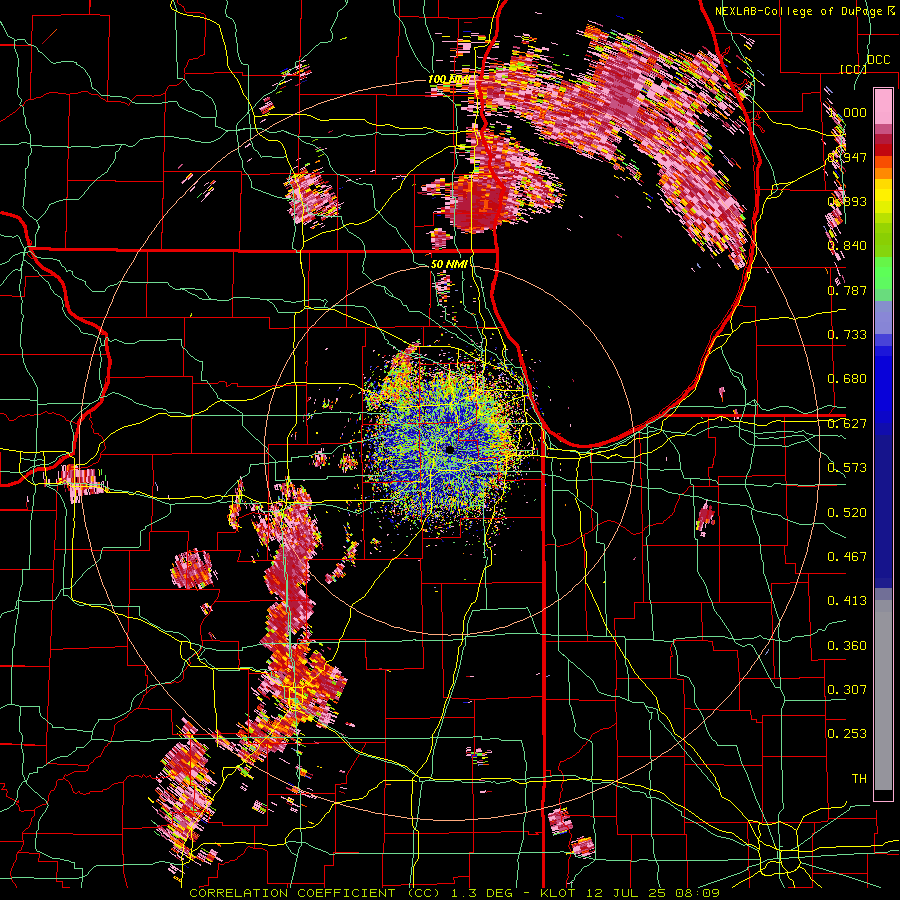Select the 0.520 legend value
Screen dimensions: 900x900
[847, 513]
